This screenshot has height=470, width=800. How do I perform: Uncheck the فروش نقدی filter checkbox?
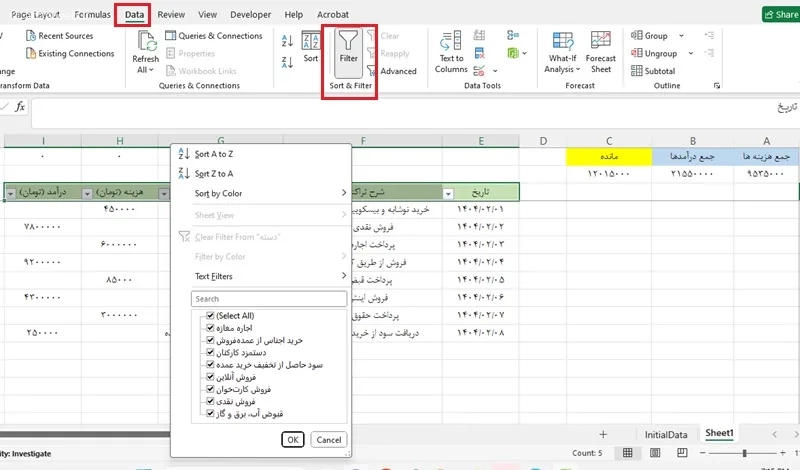(210, 401)
